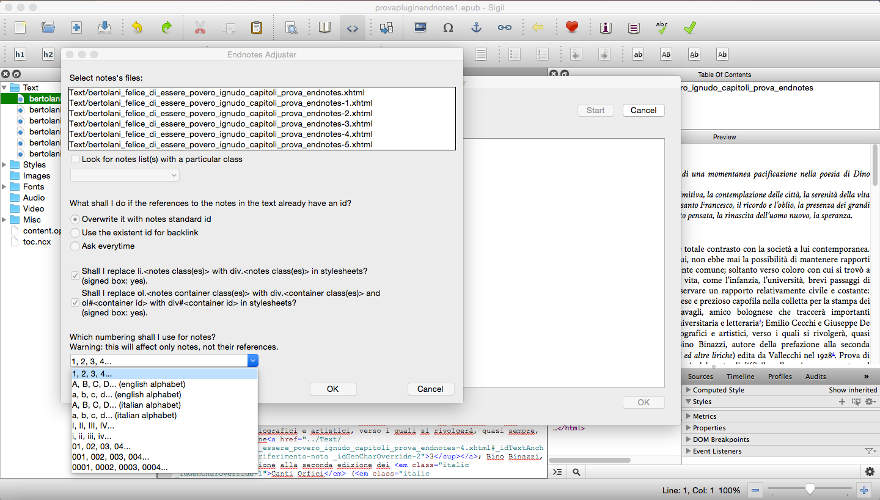Open the Metadata Editor icon
Viewport: 880px width, 500px height.
point(606,27)
